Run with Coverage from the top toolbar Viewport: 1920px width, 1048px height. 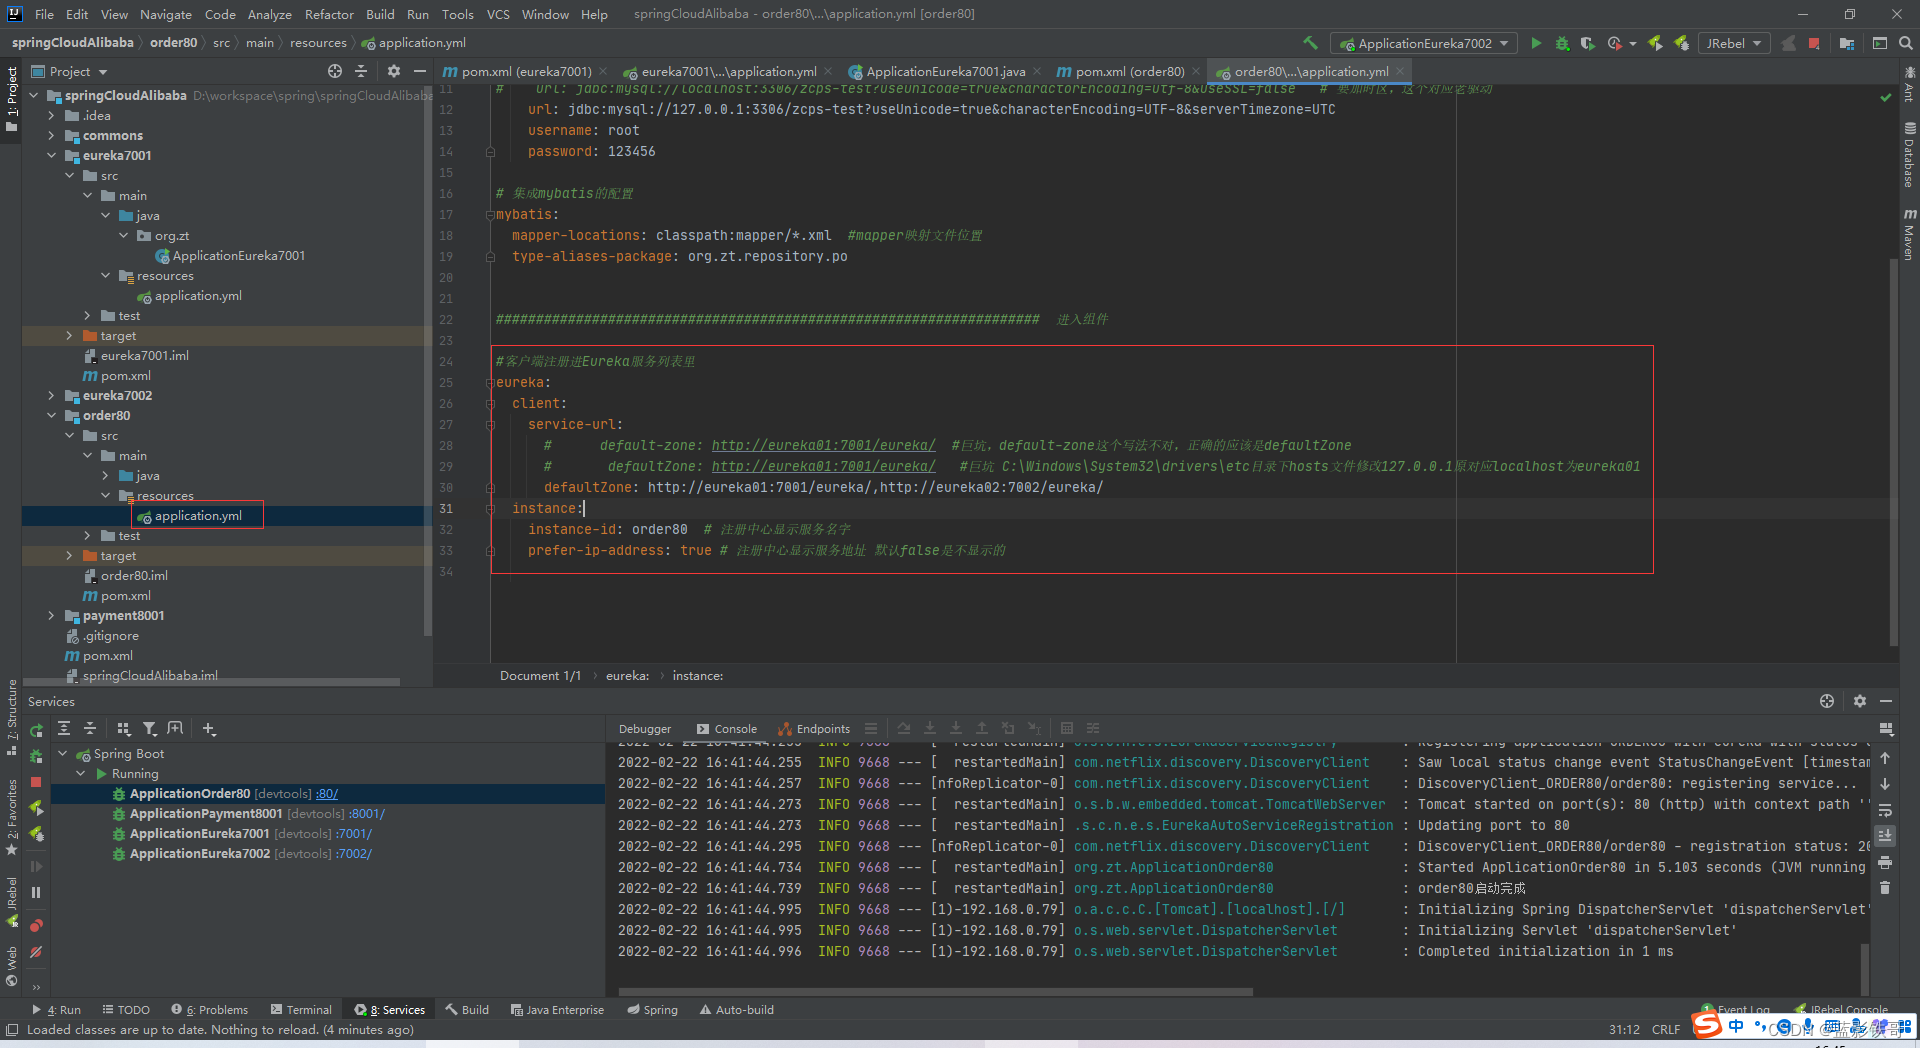click(1587, 43)
